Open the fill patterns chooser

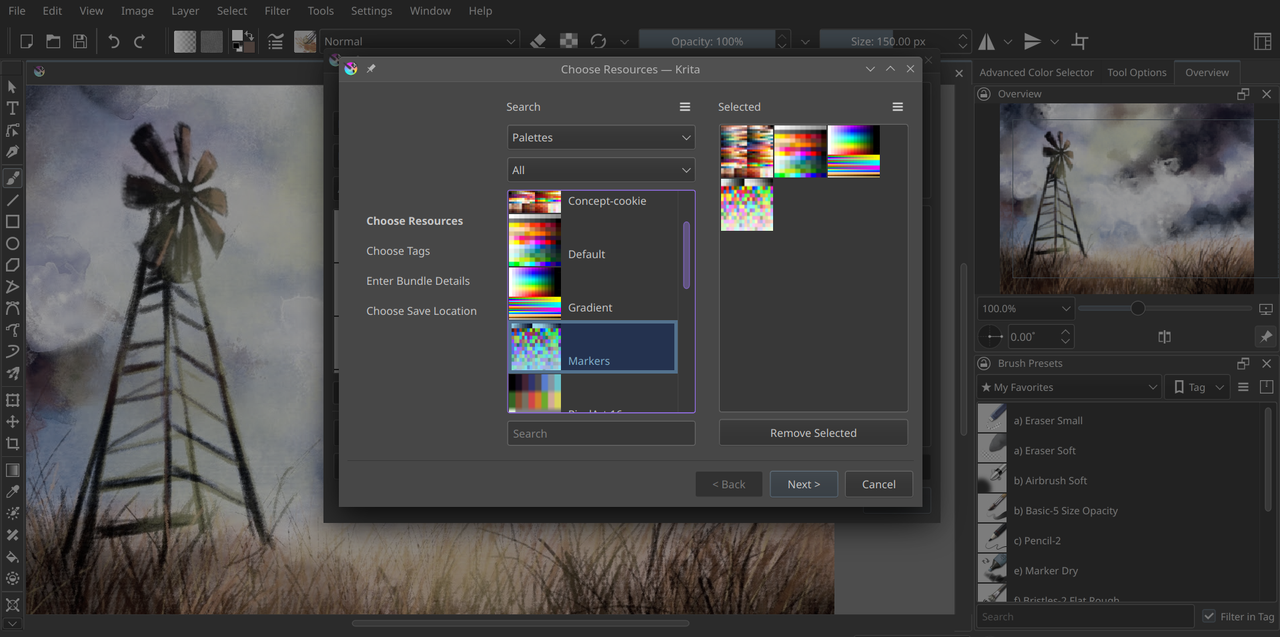pos(211,41)
